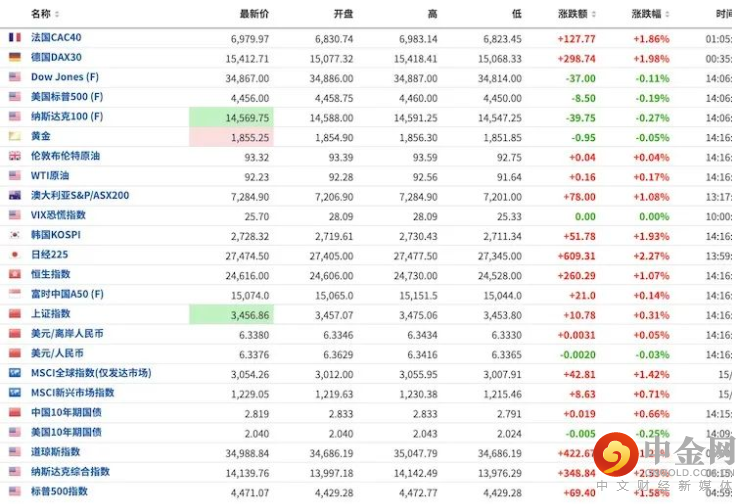Click the 最新价 column header
This screenshot has width=750, height=504.
pos(254,14)
